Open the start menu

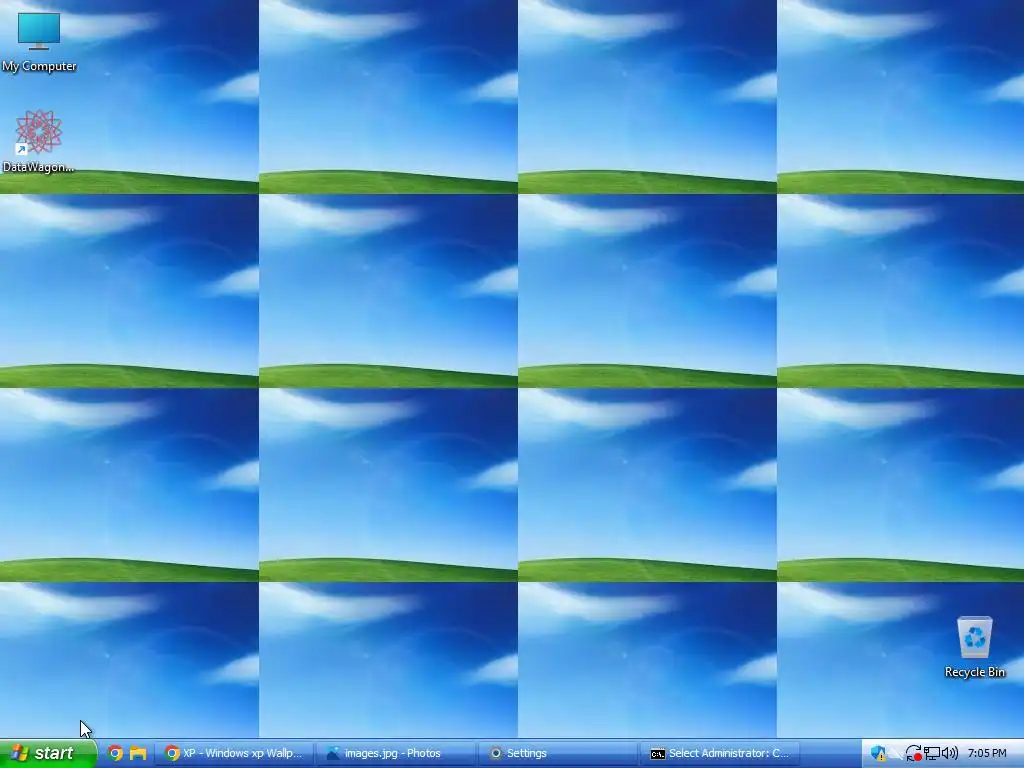(x=48, y=753)
